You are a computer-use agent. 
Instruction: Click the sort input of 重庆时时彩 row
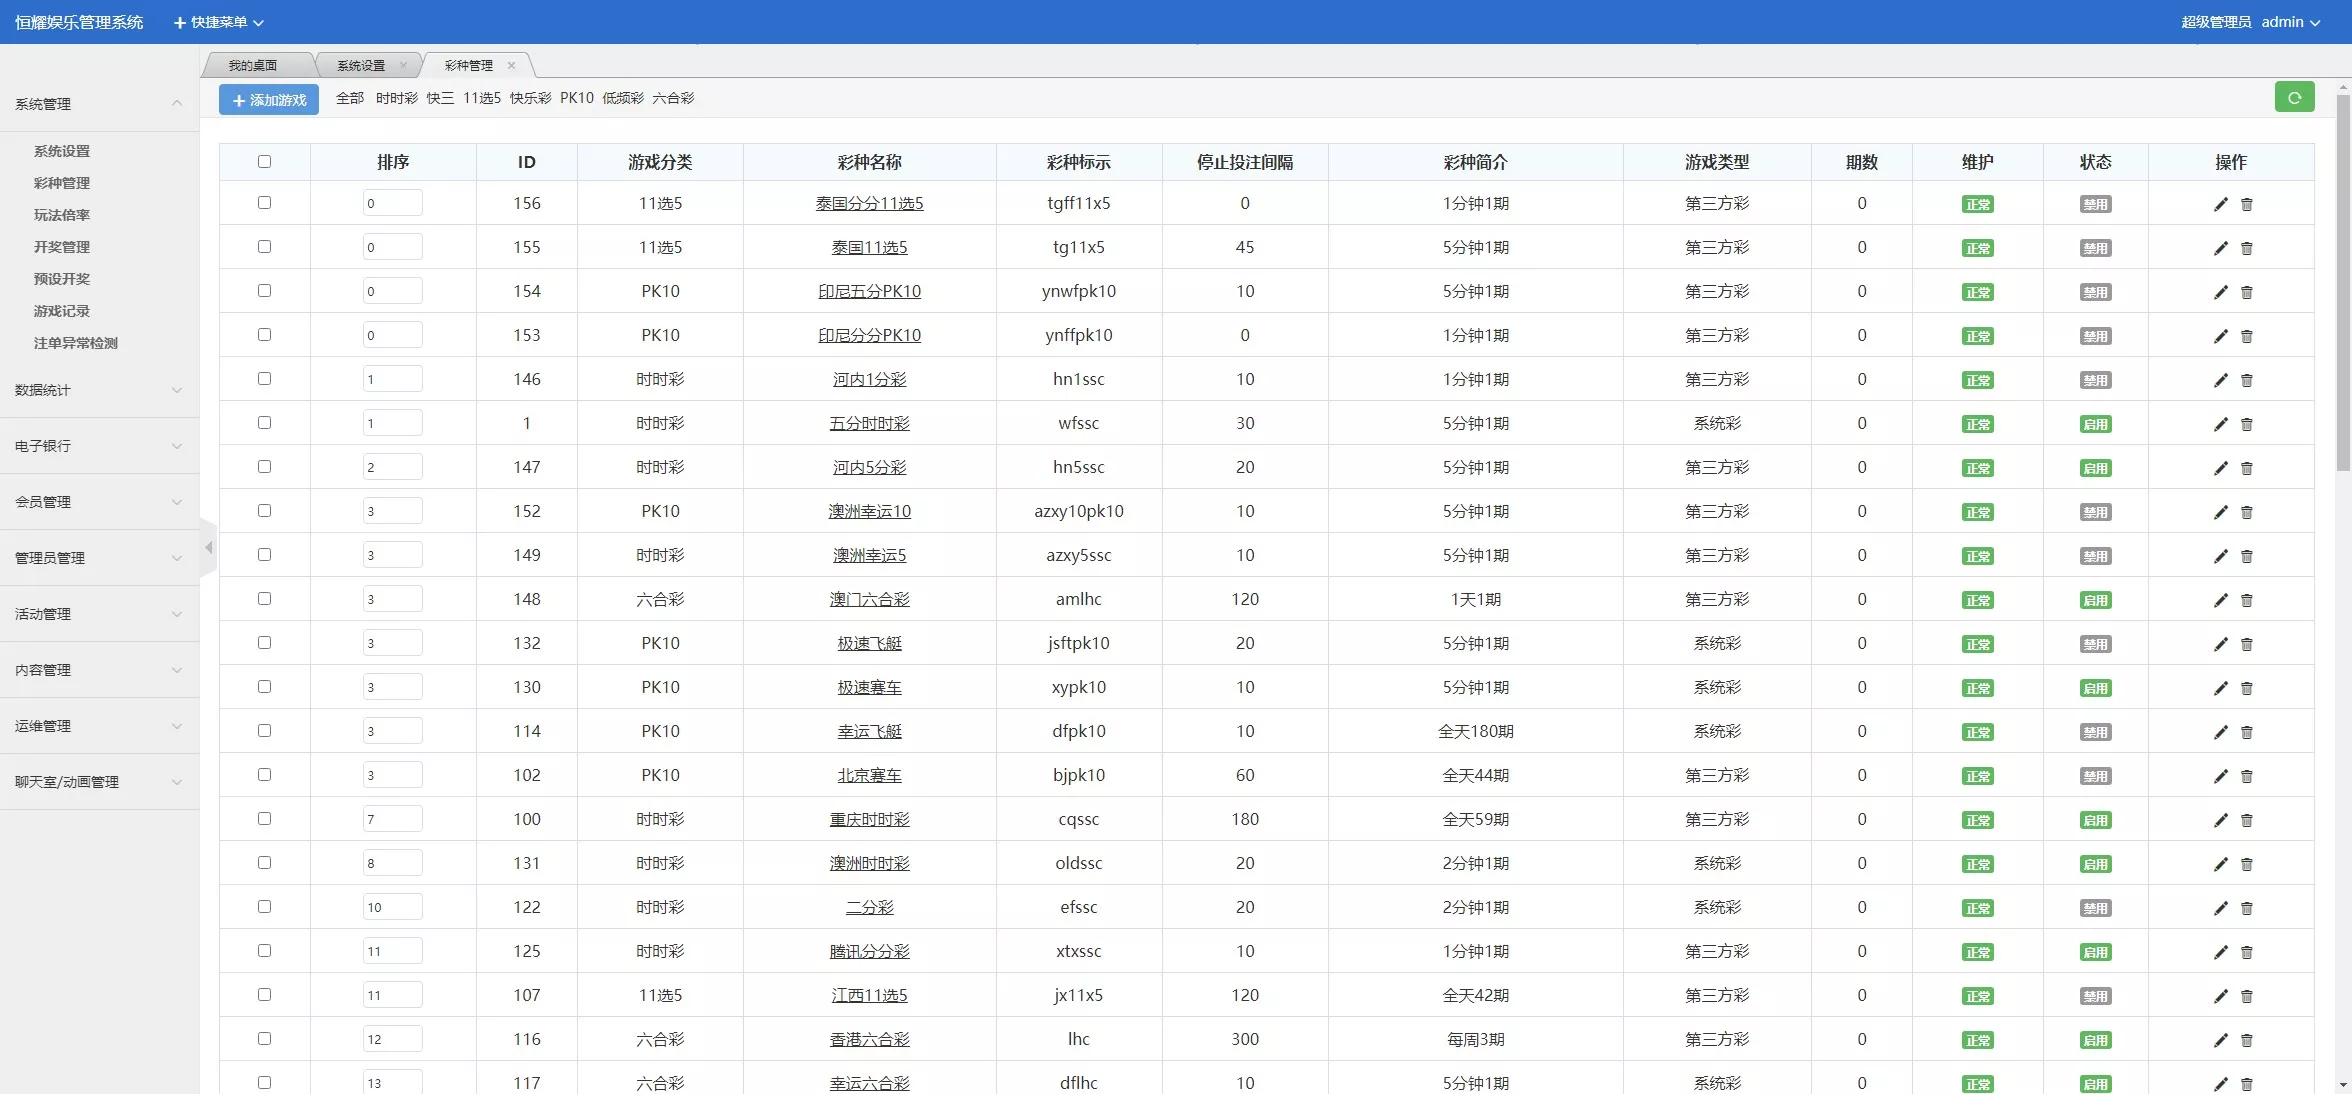click(x=392, y=818)
